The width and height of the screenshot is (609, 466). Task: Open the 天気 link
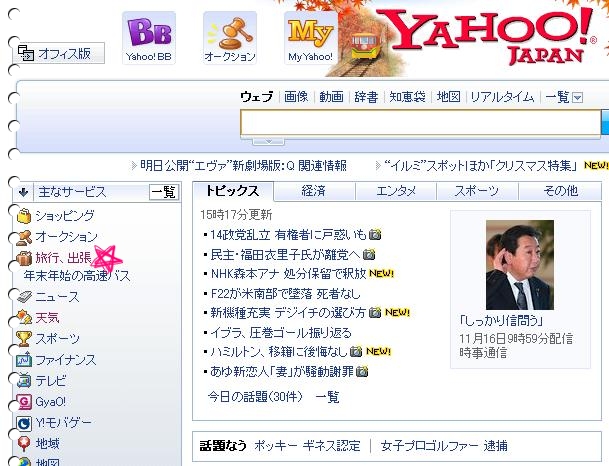coord(47,318)
